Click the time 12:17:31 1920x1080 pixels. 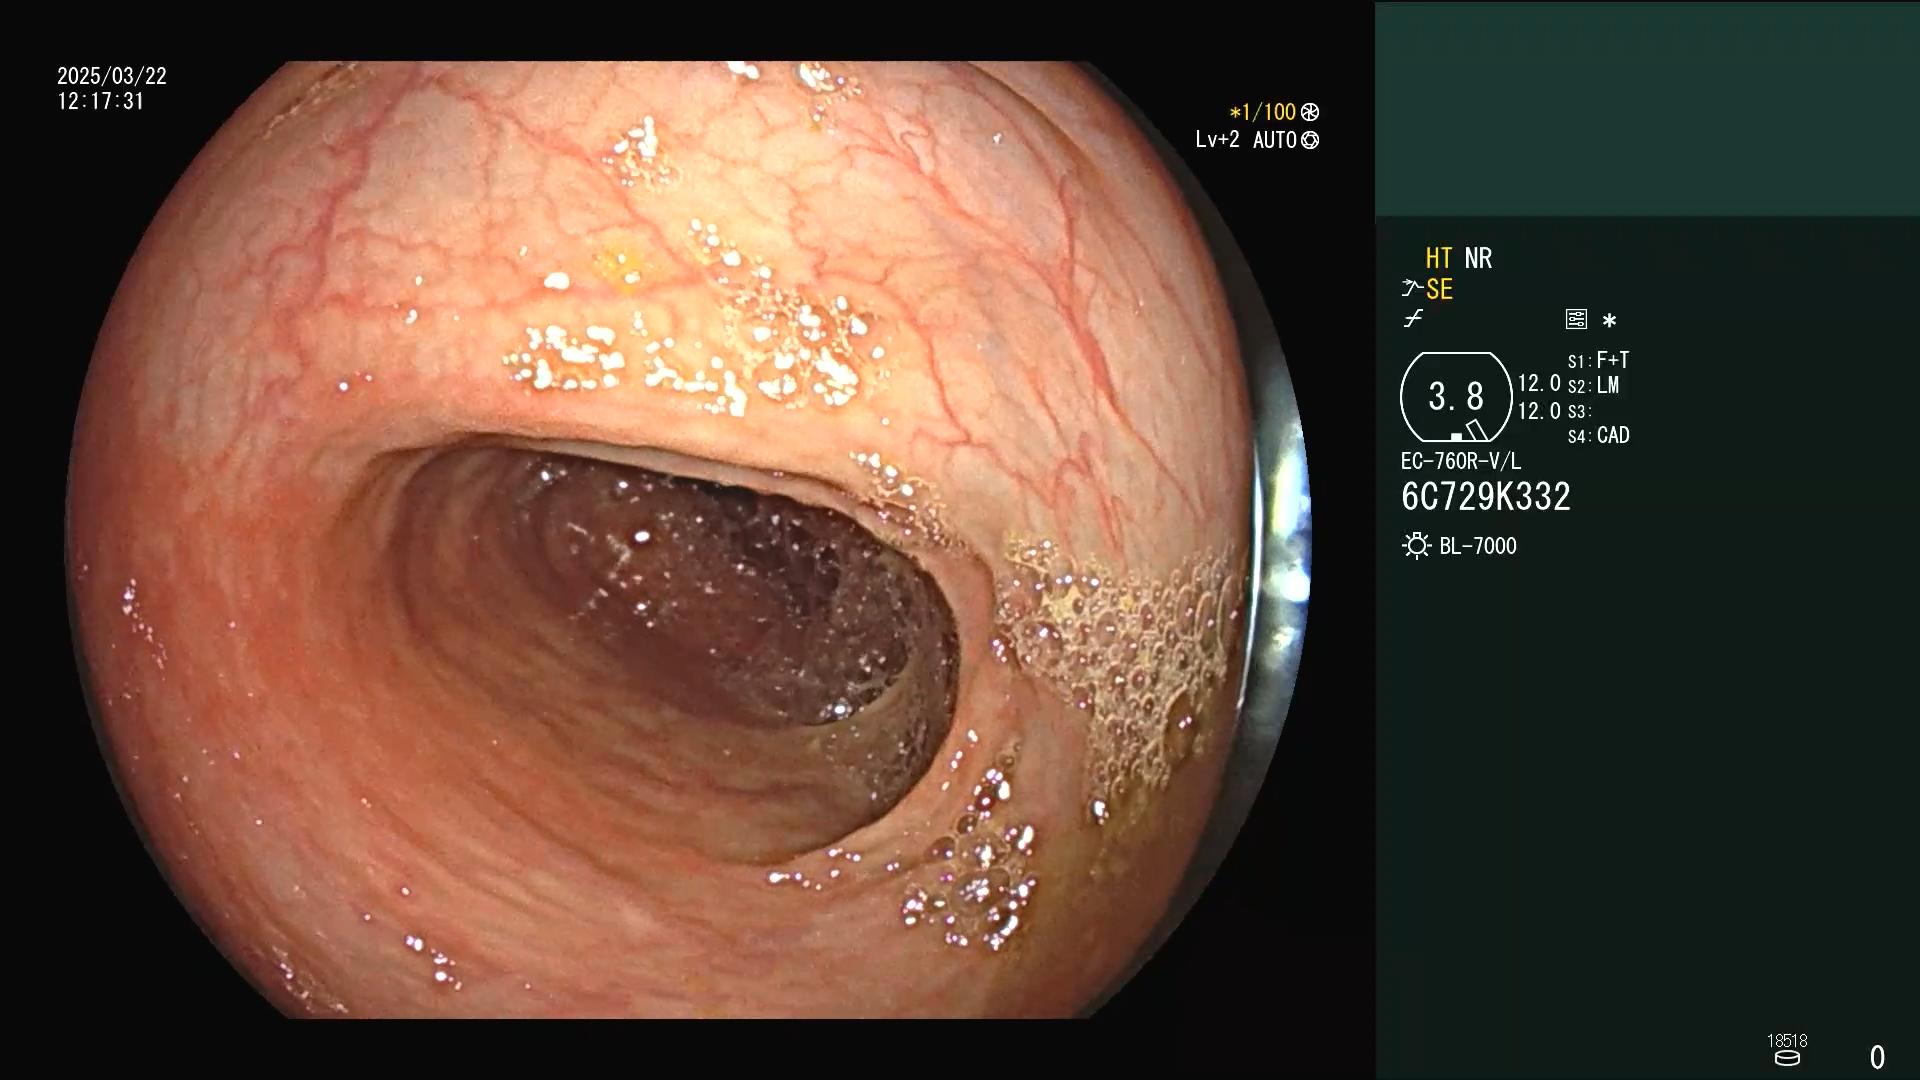pyautogui.click(x=101, y=101)
